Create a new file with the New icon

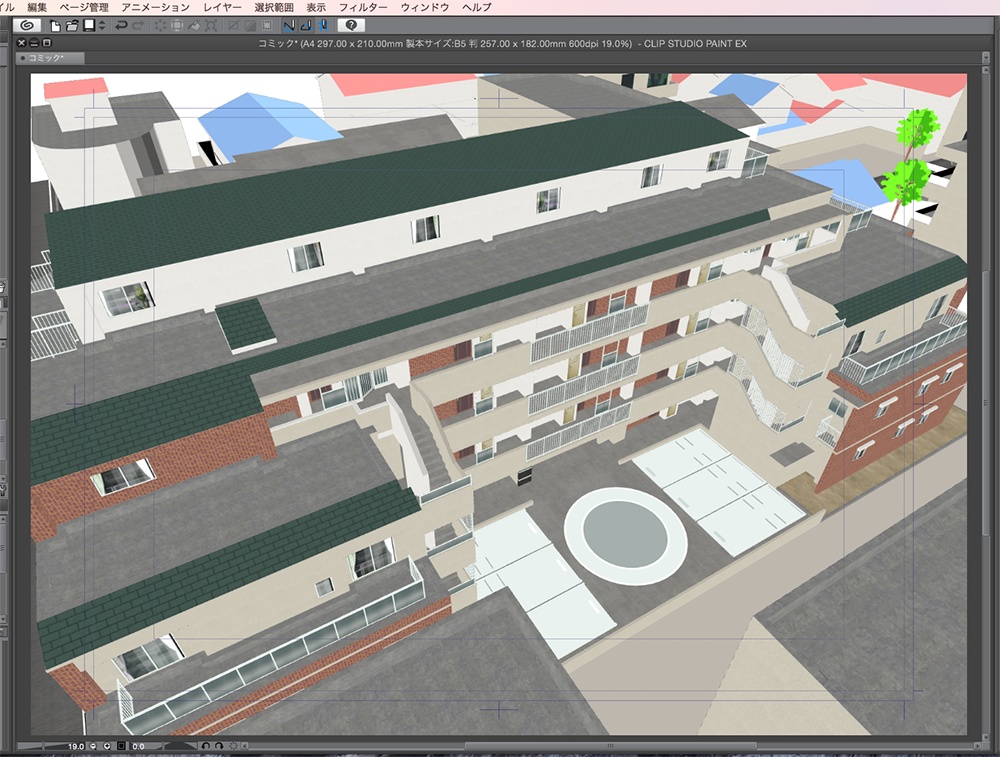(x=54, y=25)
